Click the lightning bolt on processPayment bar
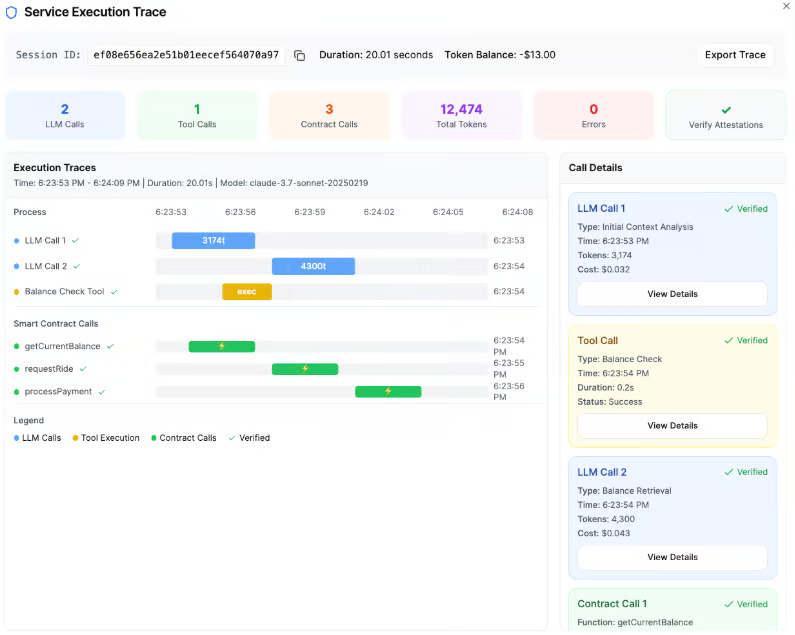The image size is (795, 635). (388, 391)
